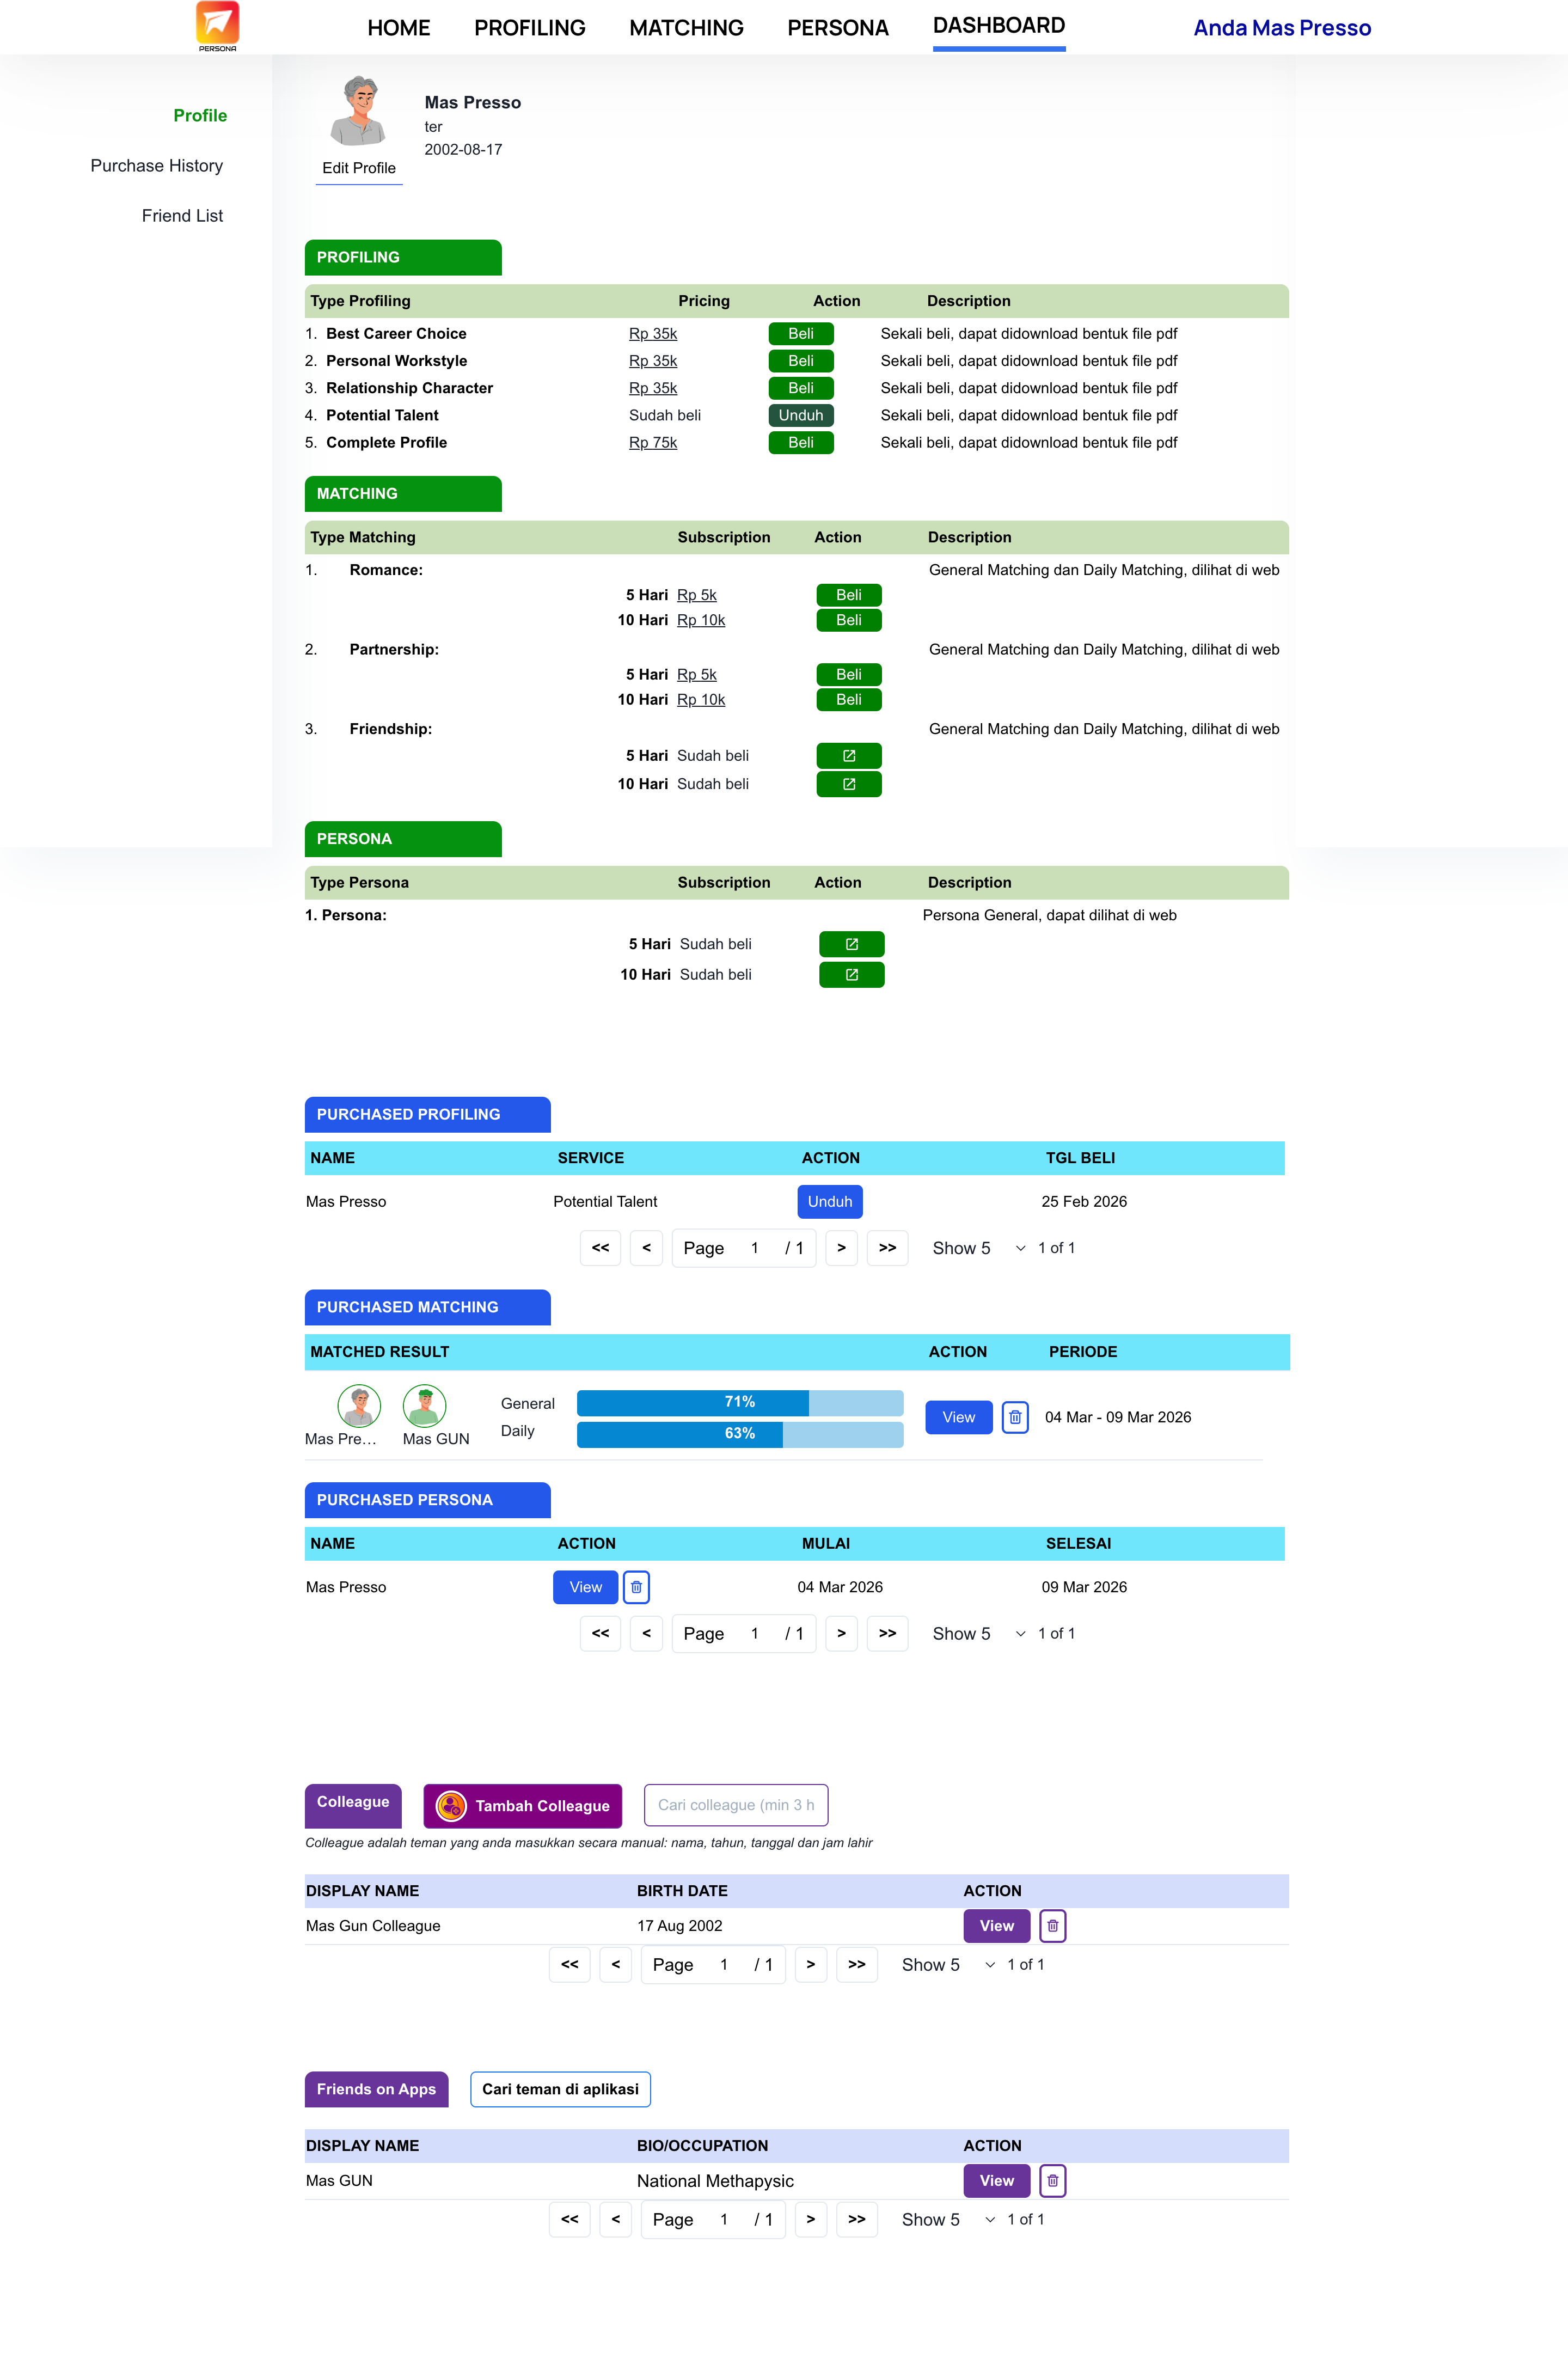The image size is (1568, 2359).
Task: Click the General 71% match progress bar
Action: pyautogui.click(x=739, y=1403)
